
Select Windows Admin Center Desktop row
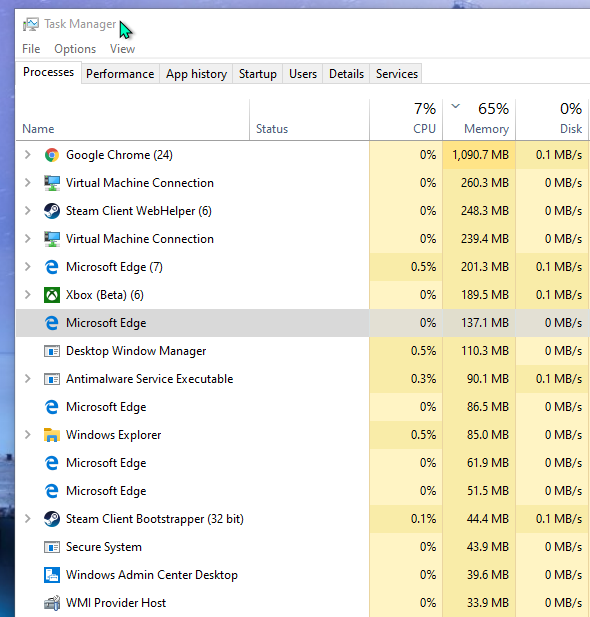point(303,575)
